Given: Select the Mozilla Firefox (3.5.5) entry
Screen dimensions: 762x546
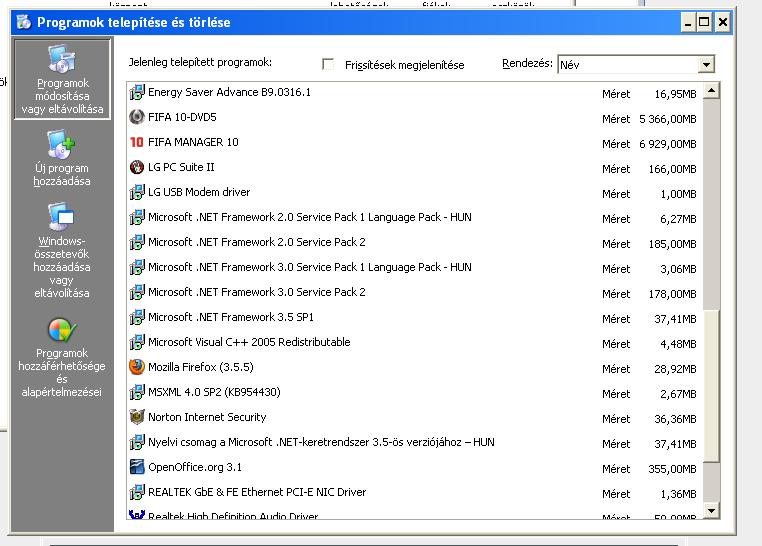Looking at the screenshot, I should [x=414, y=368].
